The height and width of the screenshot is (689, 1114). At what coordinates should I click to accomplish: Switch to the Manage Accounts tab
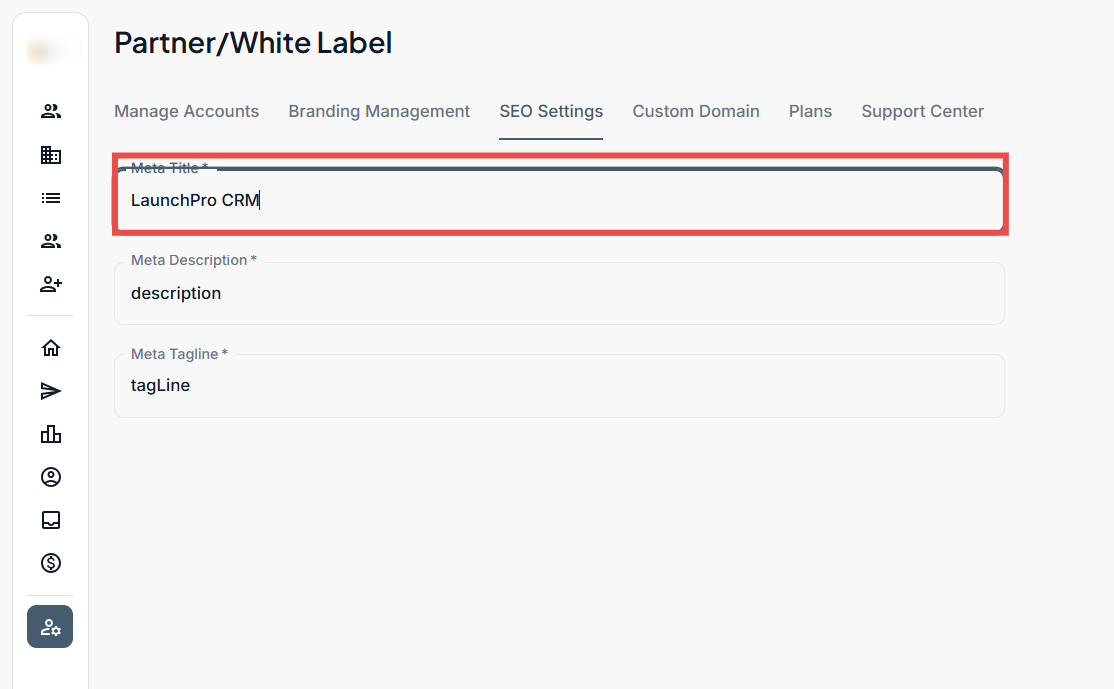[186, 111]
